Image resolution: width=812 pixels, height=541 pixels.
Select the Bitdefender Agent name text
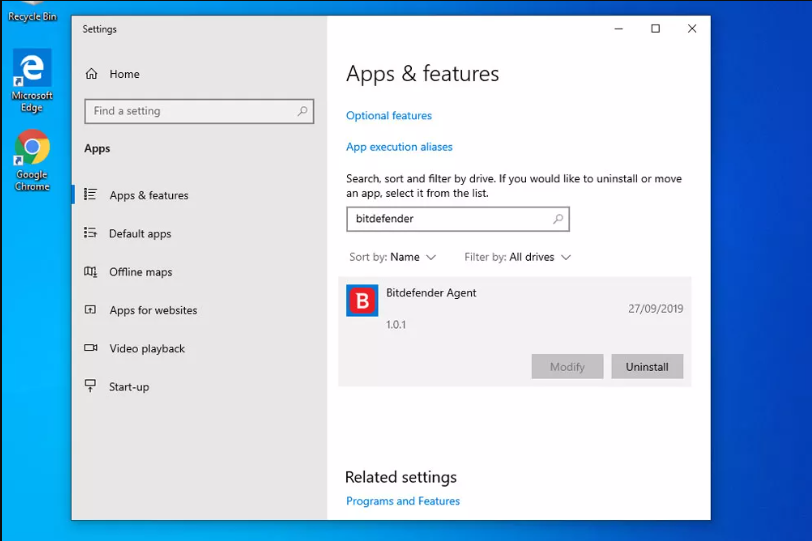[x=431, y=293]
